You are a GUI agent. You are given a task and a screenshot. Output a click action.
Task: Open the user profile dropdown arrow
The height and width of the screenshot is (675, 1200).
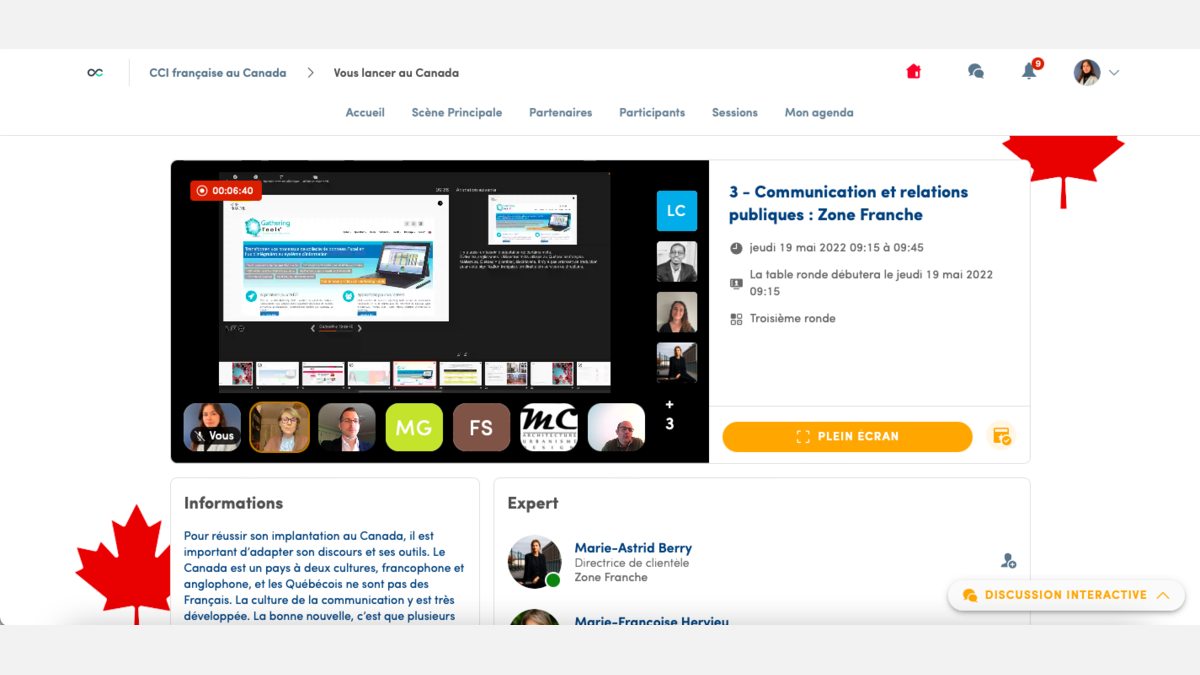(x=1114, y=73)
